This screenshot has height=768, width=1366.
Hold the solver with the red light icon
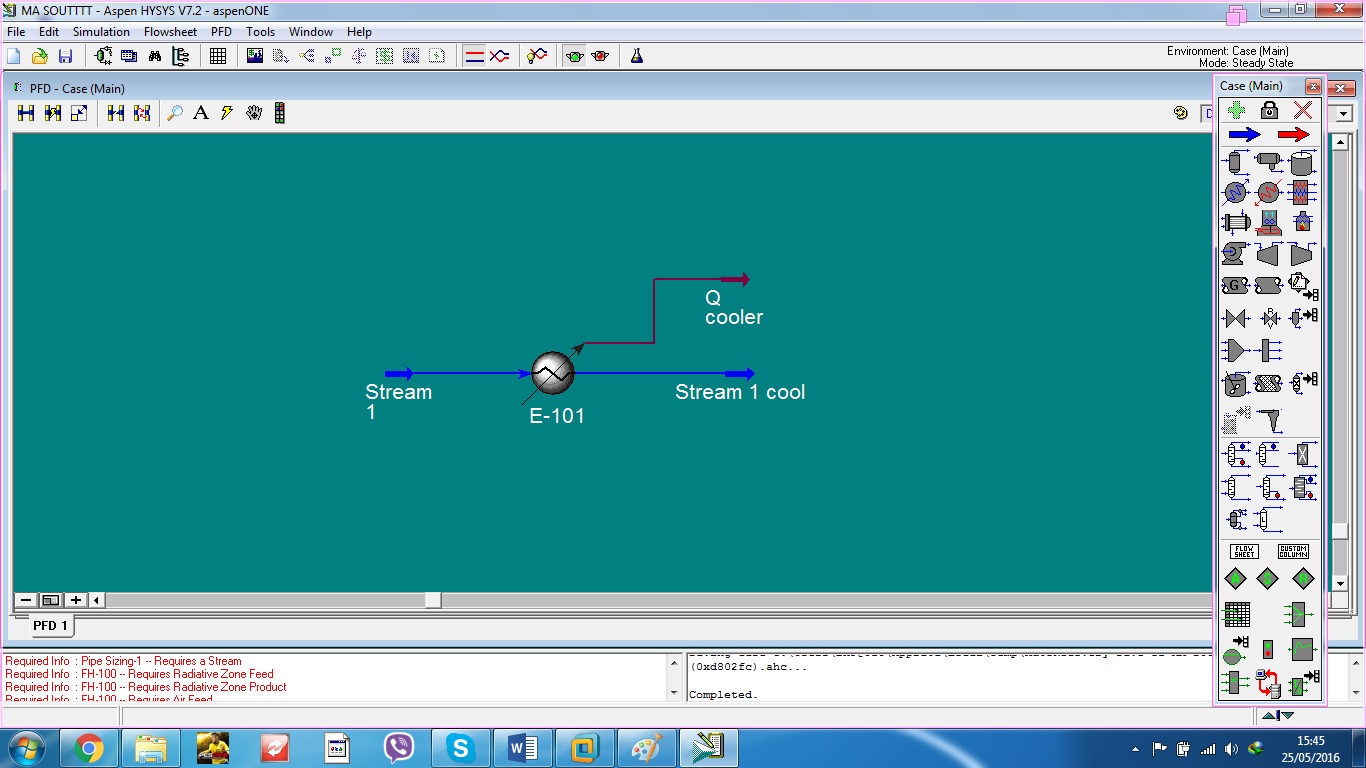point(600,56)
